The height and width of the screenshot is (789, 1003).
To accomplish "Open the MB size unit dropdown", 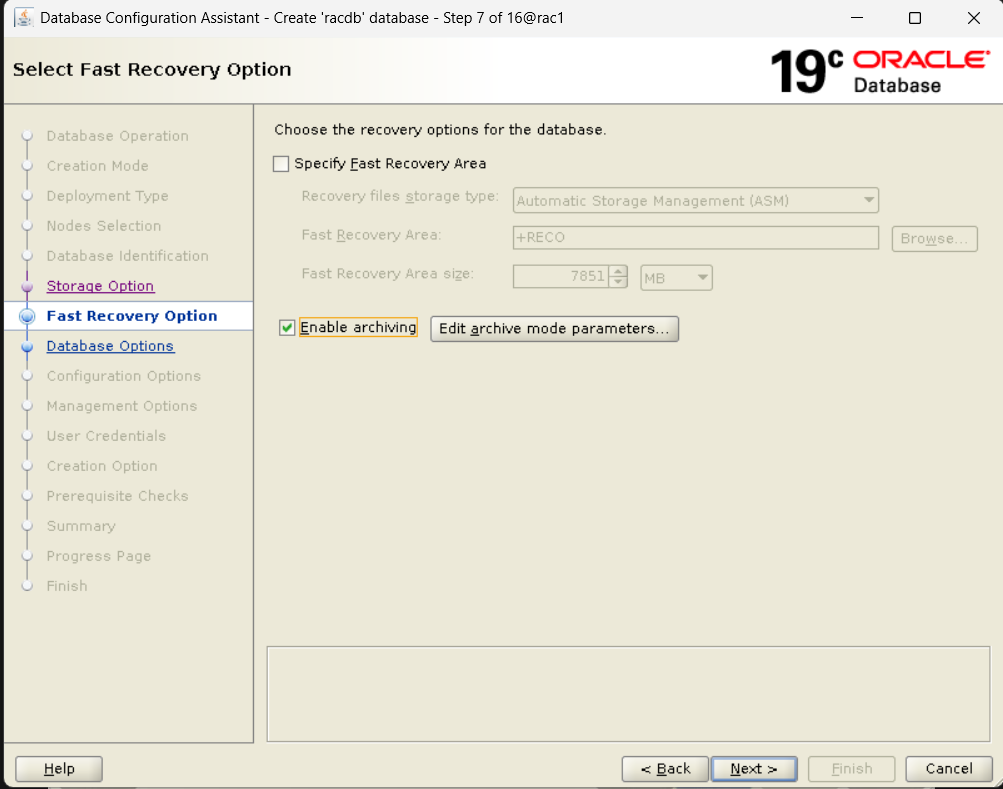I will coord(676,278).
